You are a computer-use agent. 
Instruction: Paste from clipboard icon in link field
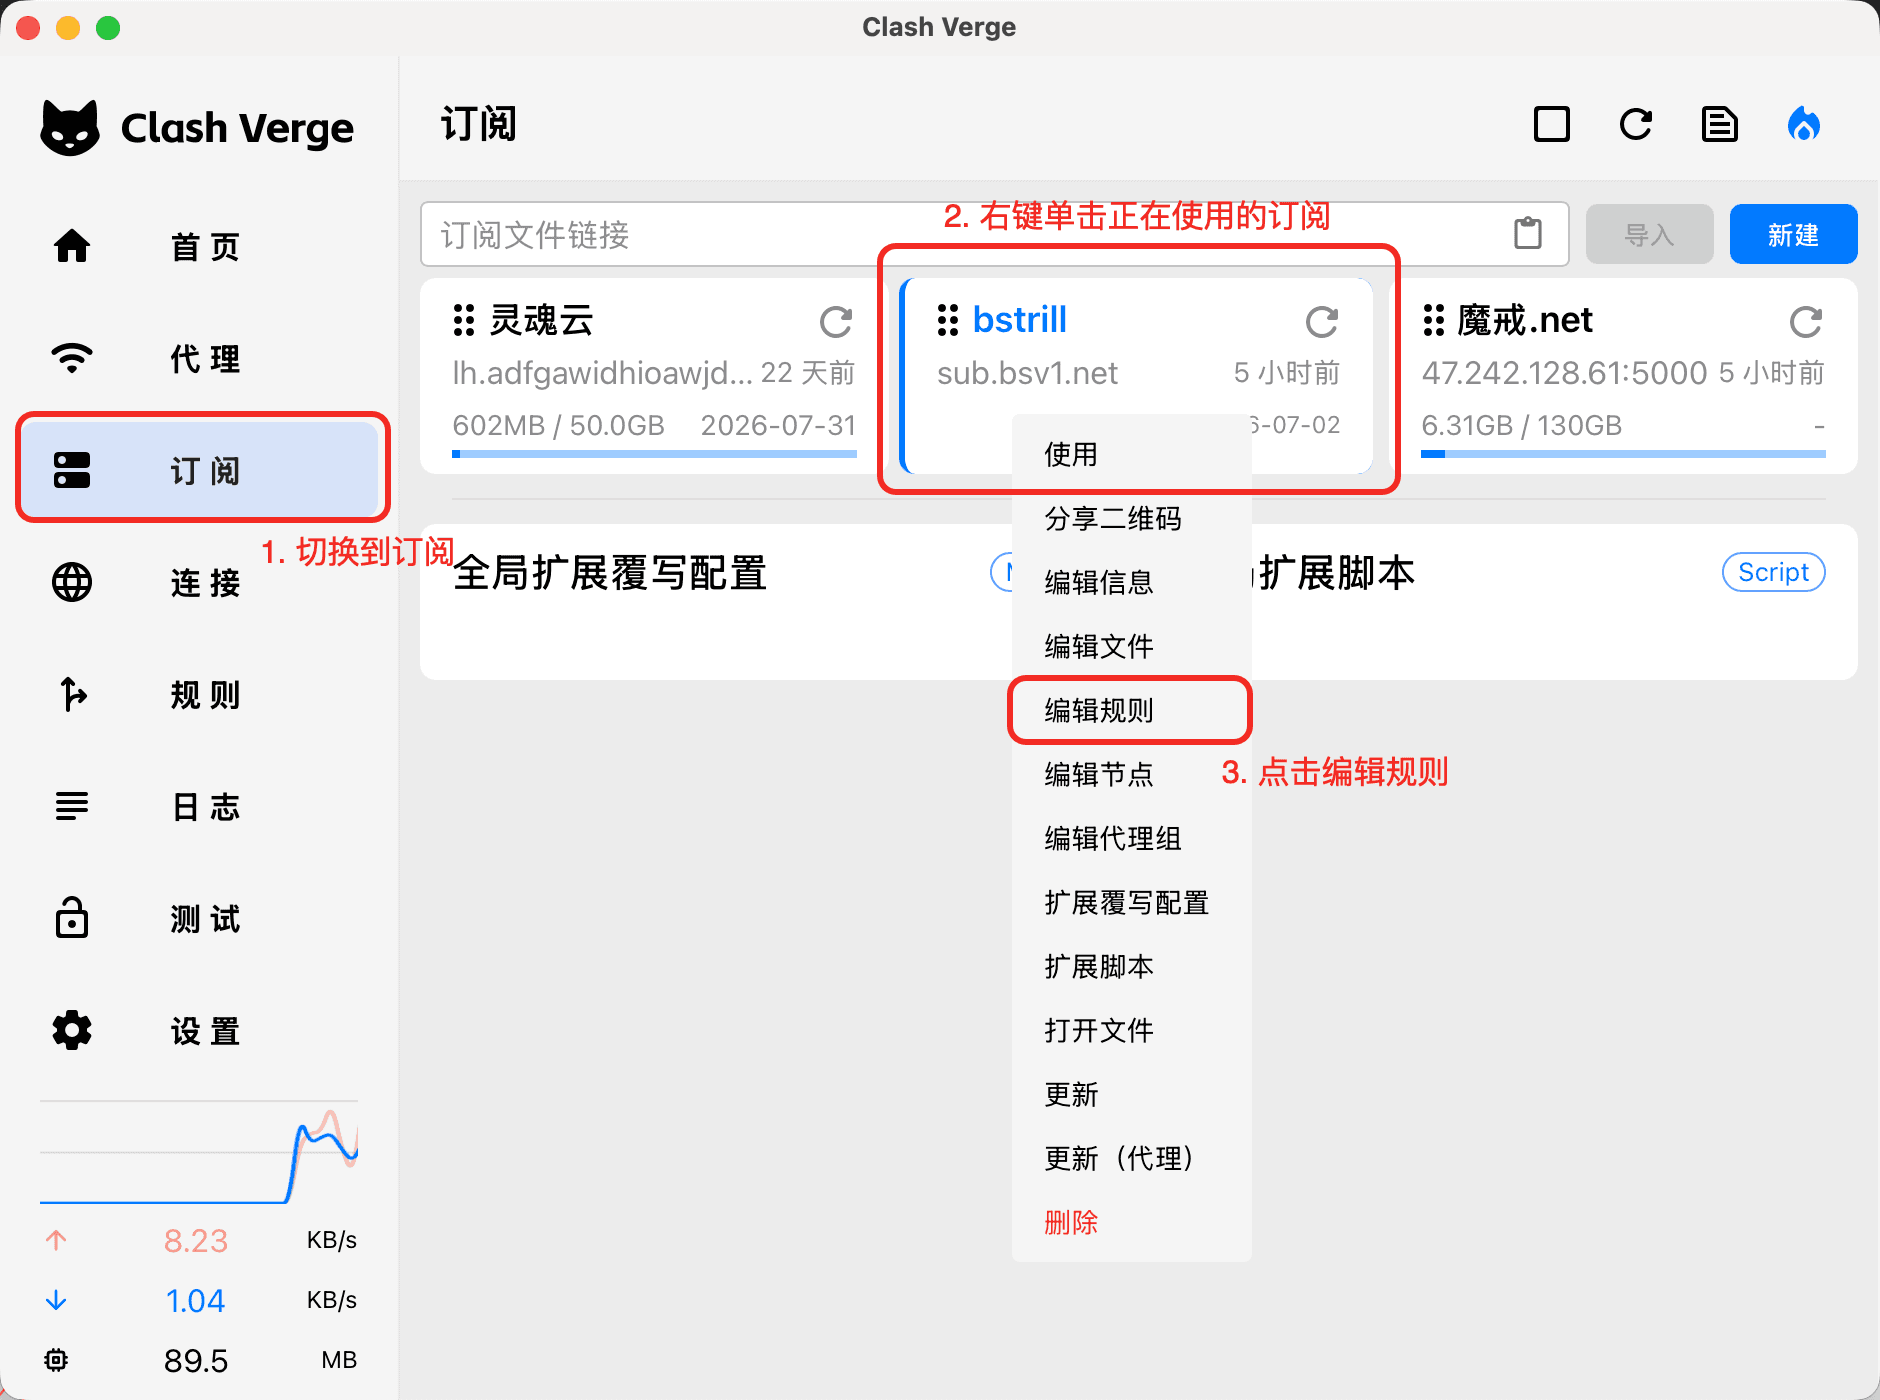point(1528,234)
